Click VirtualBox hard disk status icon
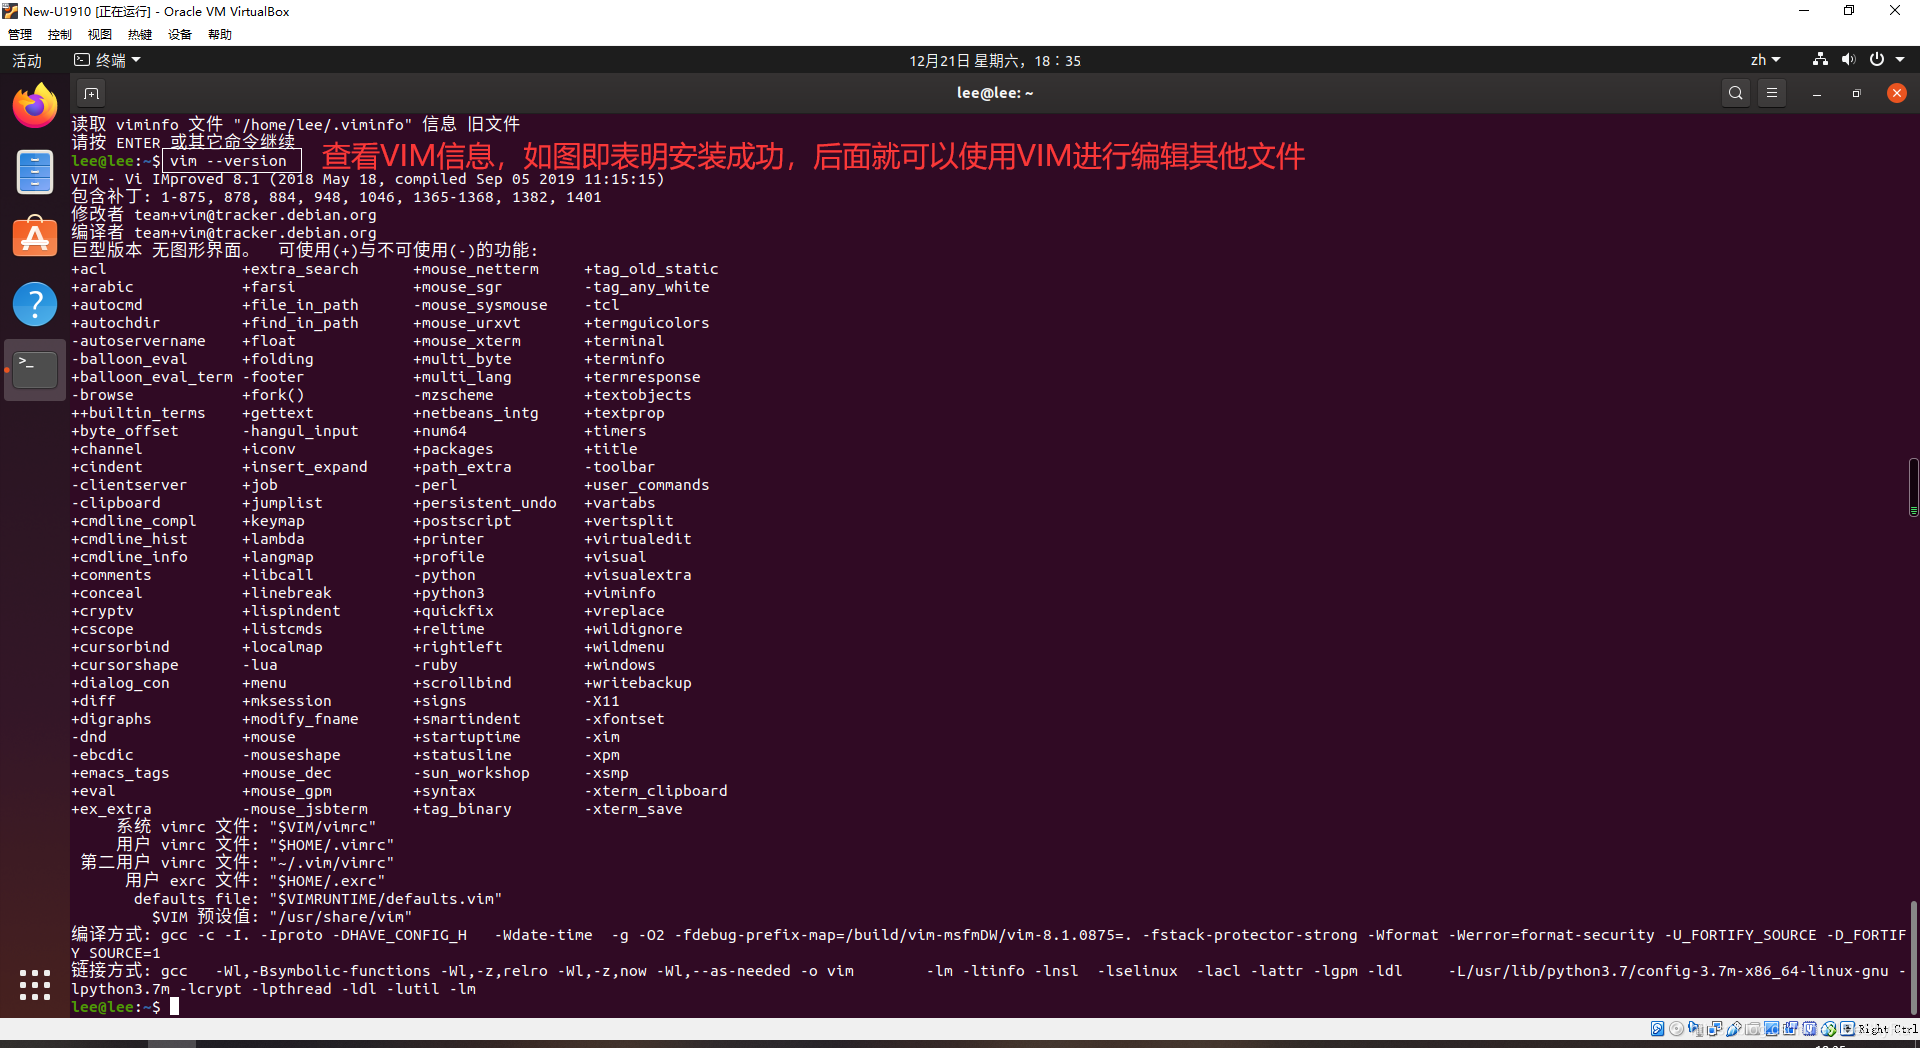This screenshot has width=1920, height=1048. coord(1657,1029)
